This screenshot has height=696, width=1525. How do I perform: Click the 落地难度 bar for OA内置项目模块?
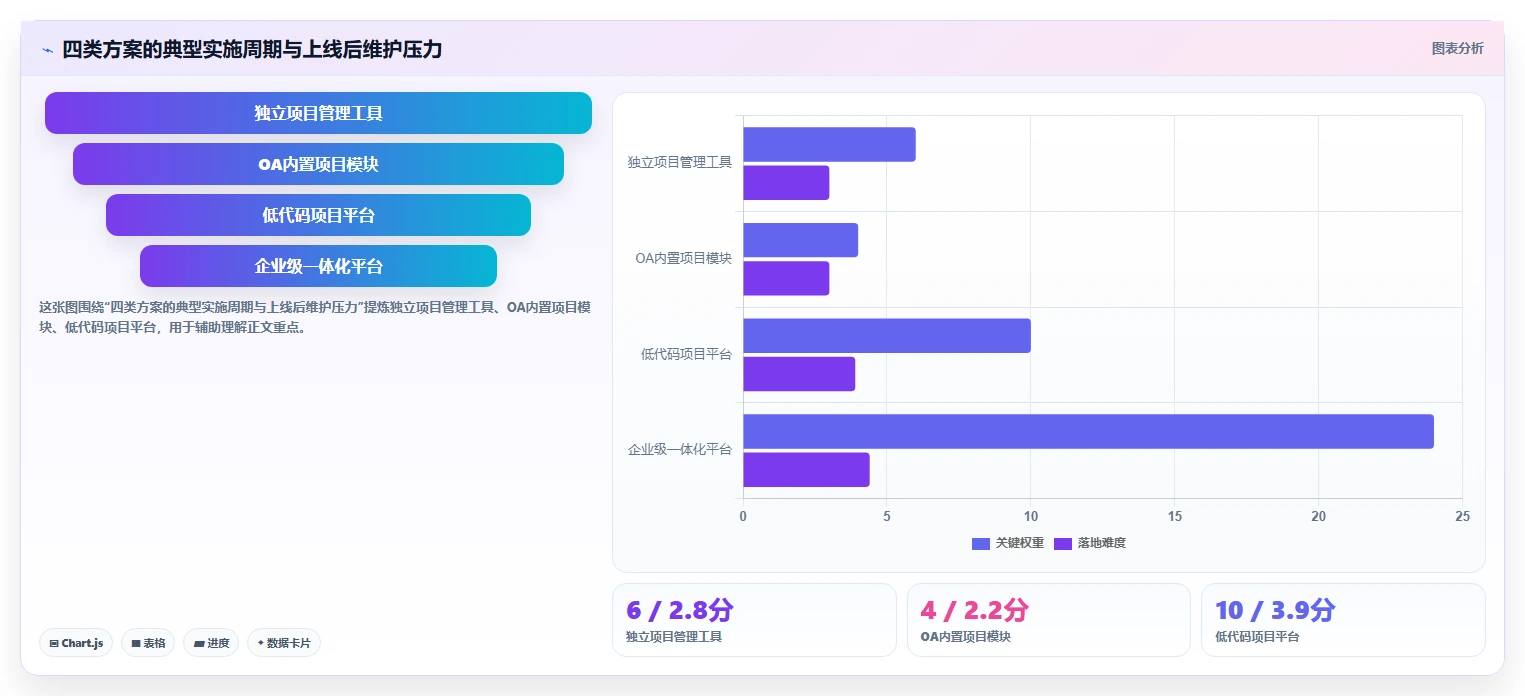[786, 278]
